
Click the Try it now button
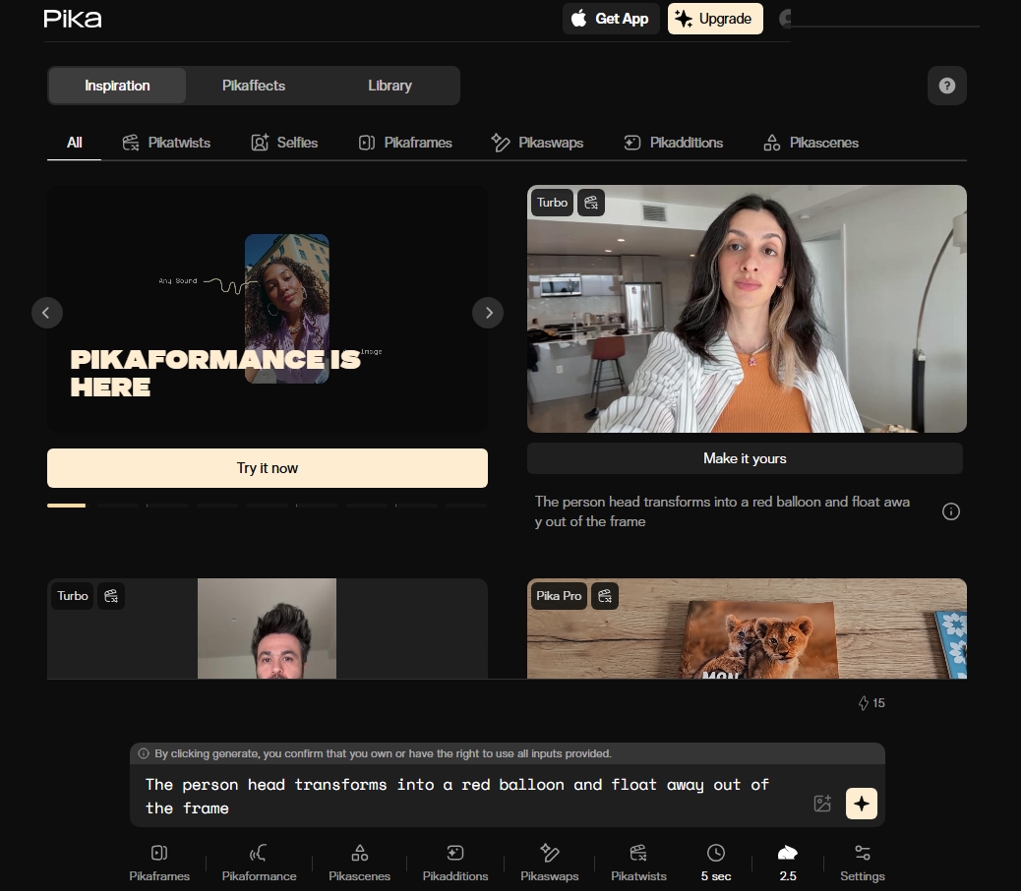click(x=267, y=468)
